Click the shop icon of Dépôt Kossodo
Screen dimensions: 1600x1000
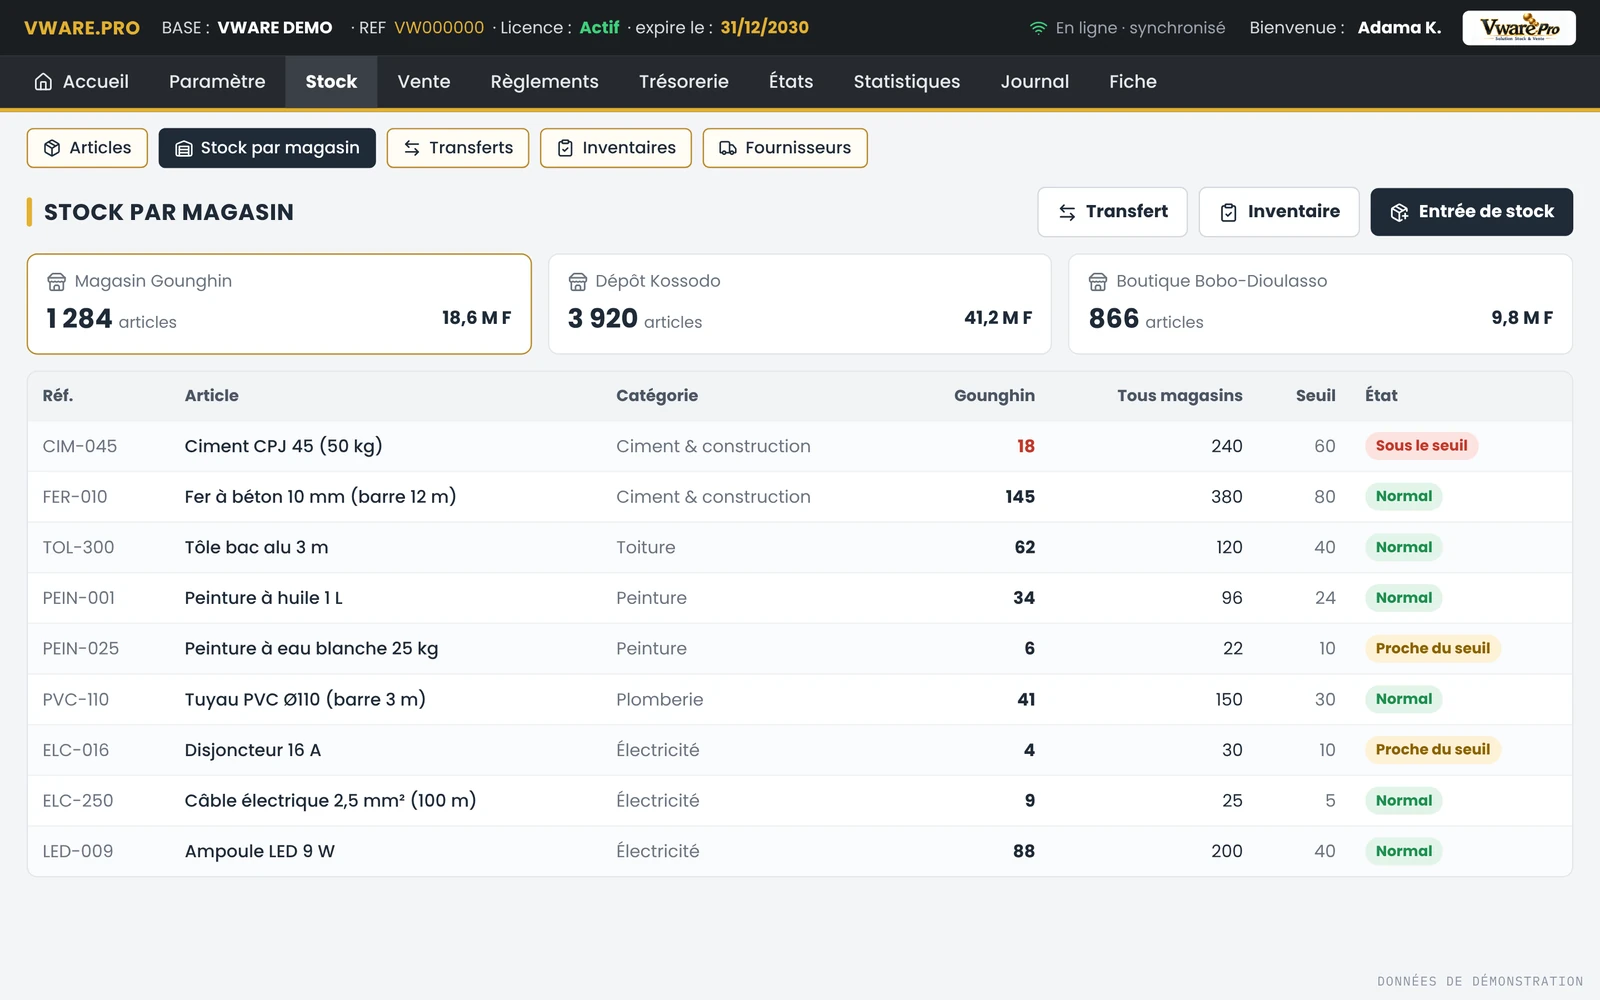pos(578,282)
